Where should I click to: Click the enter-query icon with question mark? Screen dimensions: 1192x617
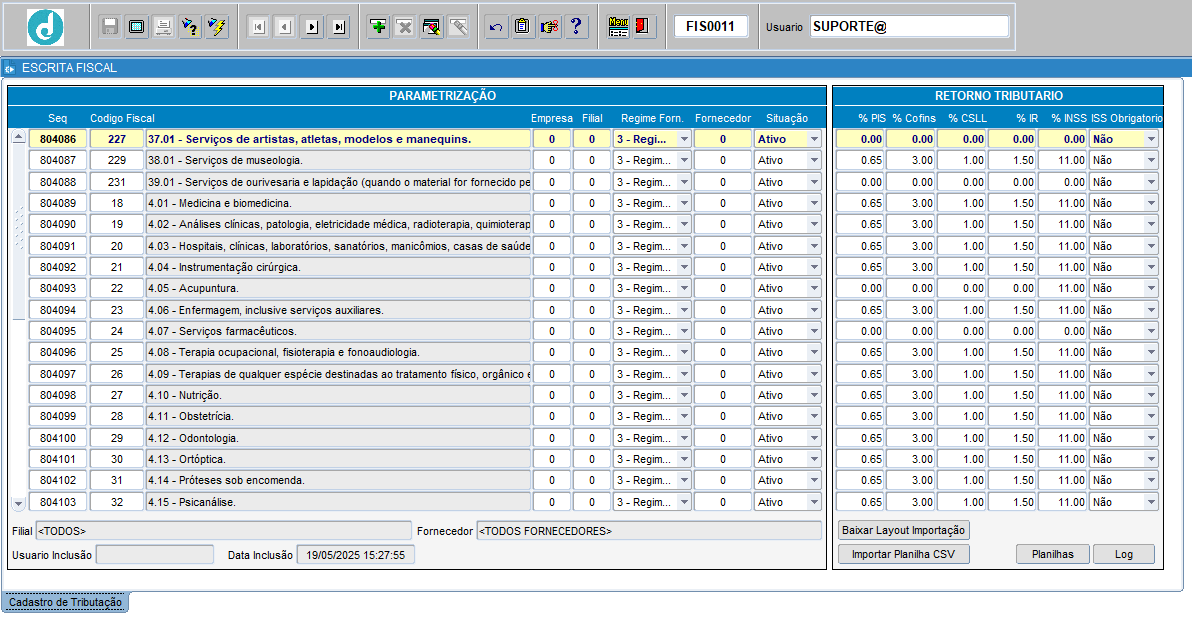190,27
